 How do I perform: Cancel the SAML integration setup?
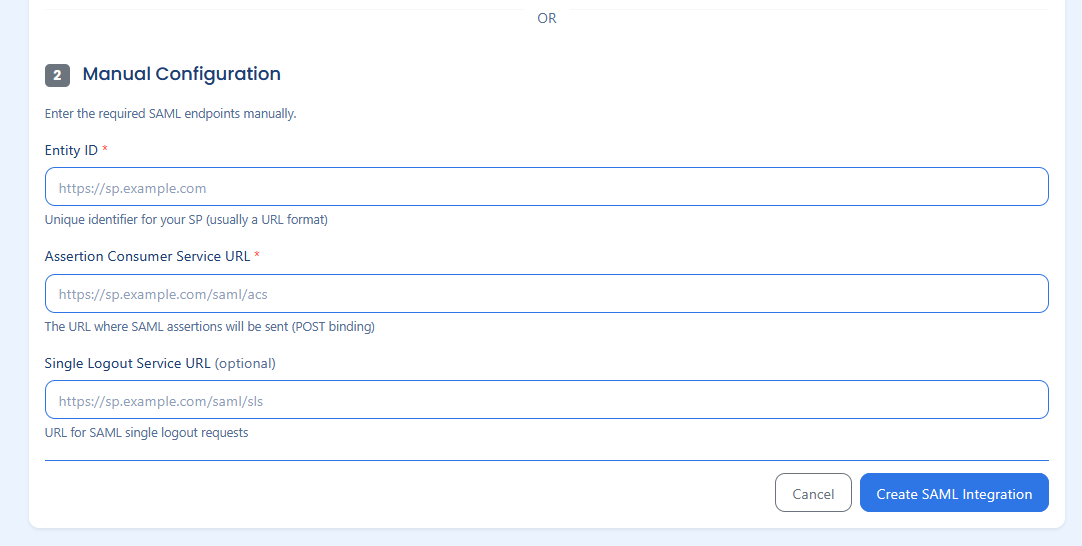pos(813,493)
